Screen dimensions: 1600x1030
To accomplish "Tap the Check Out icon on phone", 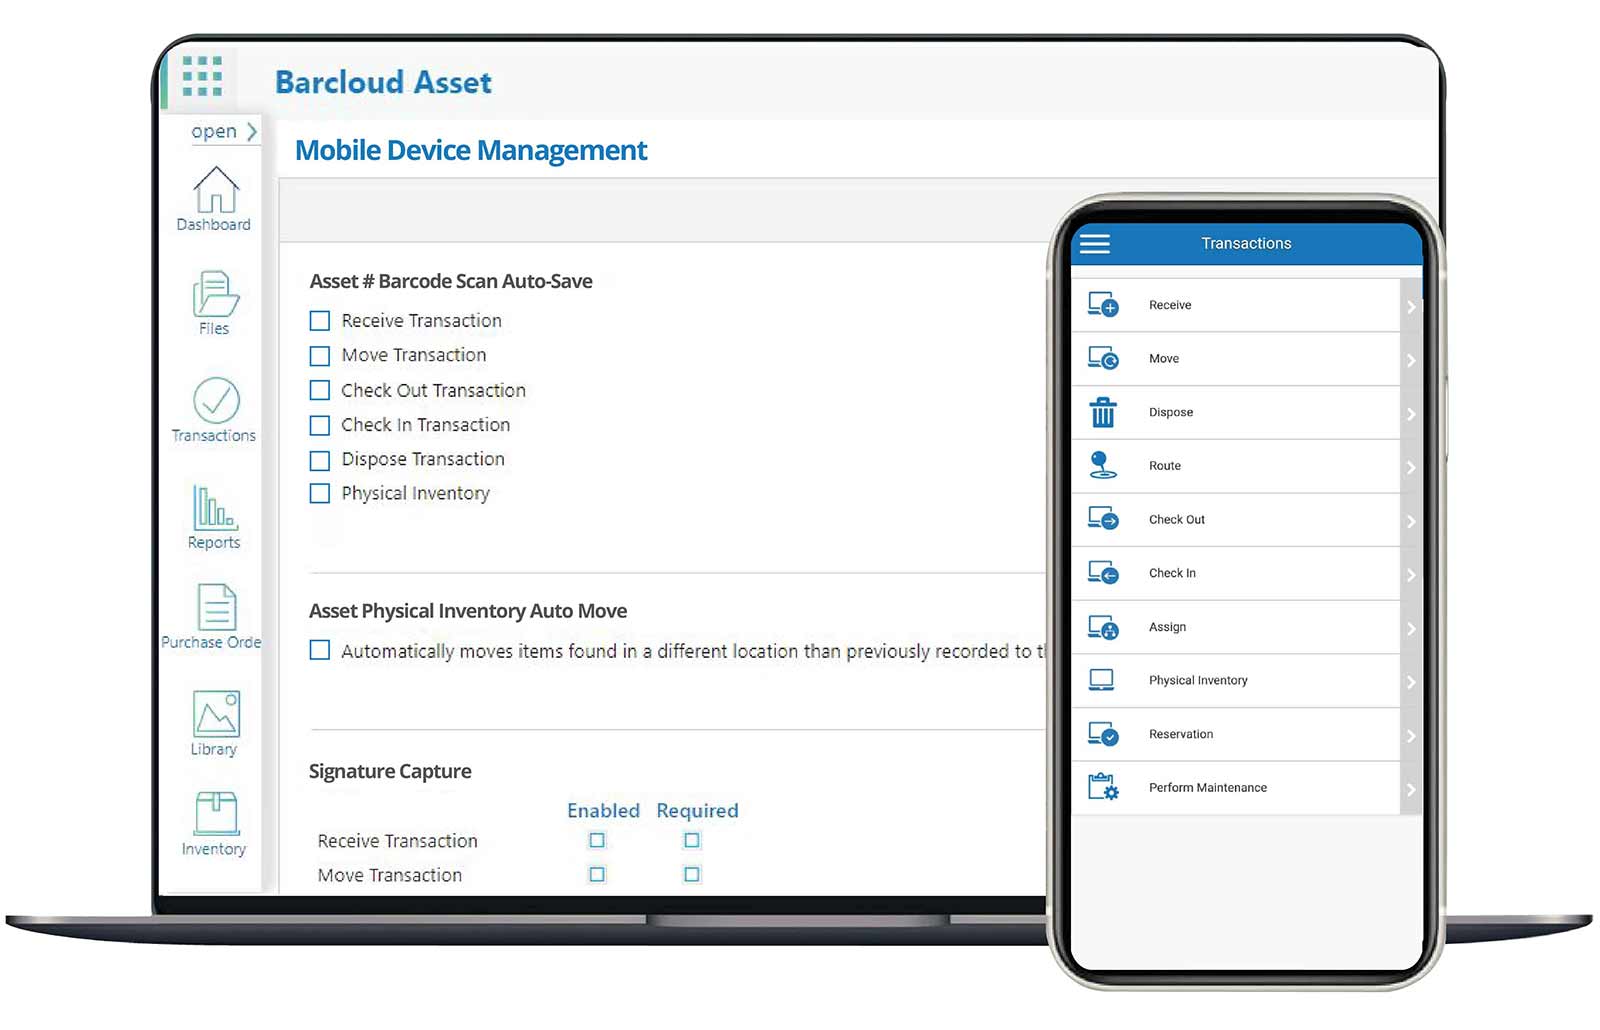I will [x=1103, y=519].
